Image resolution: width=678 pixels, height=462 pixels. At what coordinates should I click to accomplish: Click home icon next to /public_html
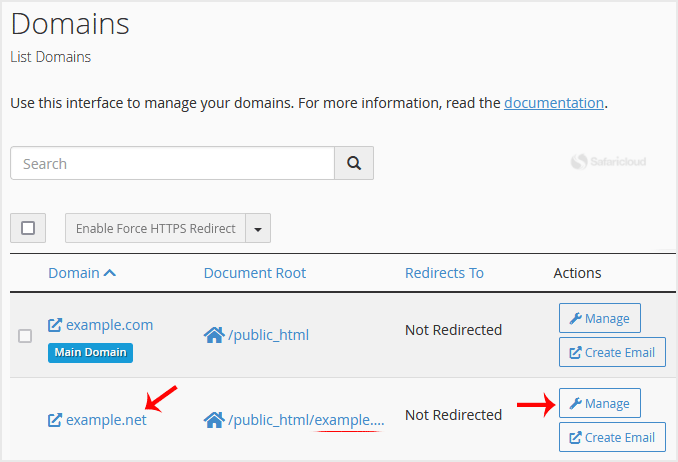tap(213, 335)
